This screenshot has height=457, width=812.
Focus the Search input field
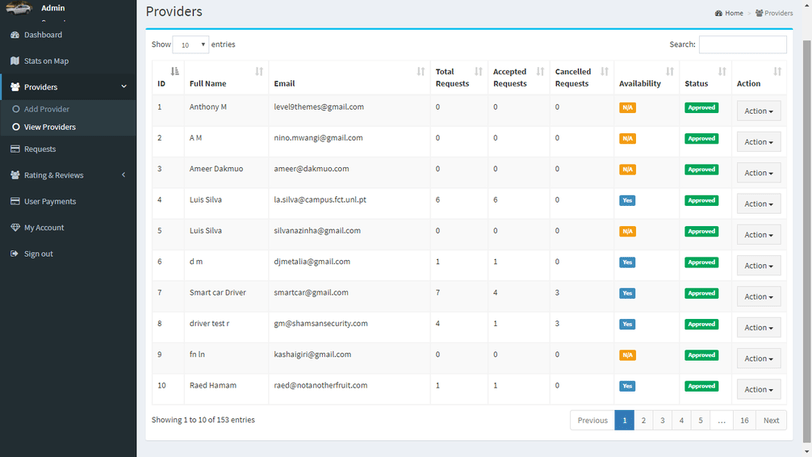point(743,45)
